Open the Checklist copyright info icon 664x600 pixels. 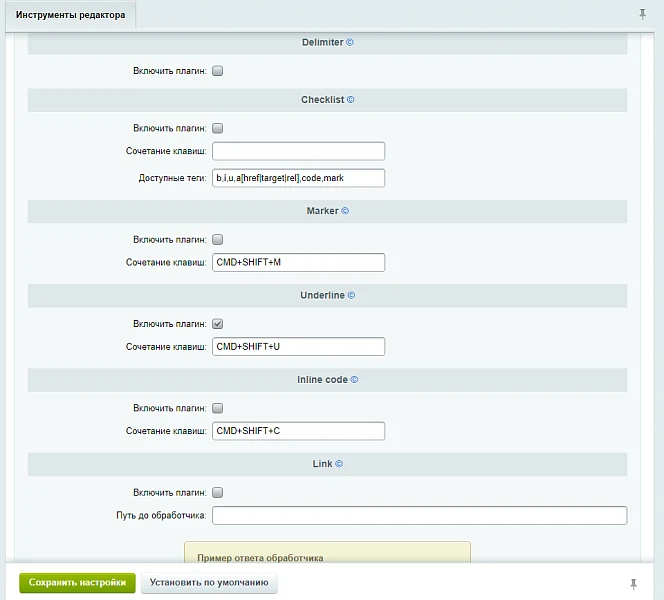click(x=351, y=100)
